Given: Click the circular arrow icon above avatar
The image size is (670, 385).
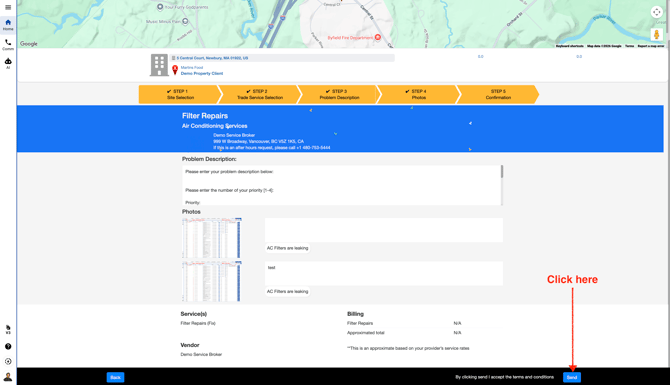Looking at the screenshot, I should point(8,361).
